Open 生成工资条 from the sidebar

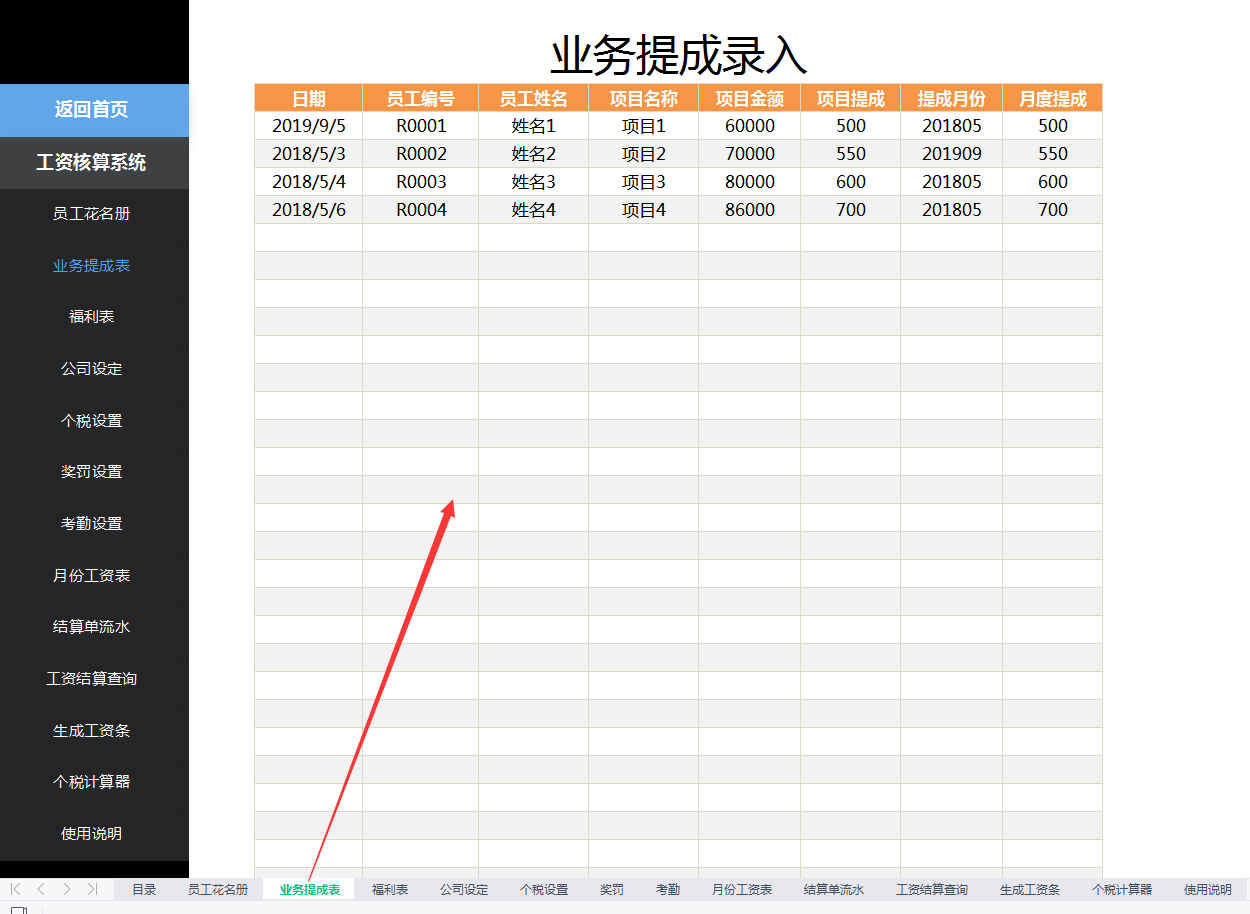coord(94,730)
